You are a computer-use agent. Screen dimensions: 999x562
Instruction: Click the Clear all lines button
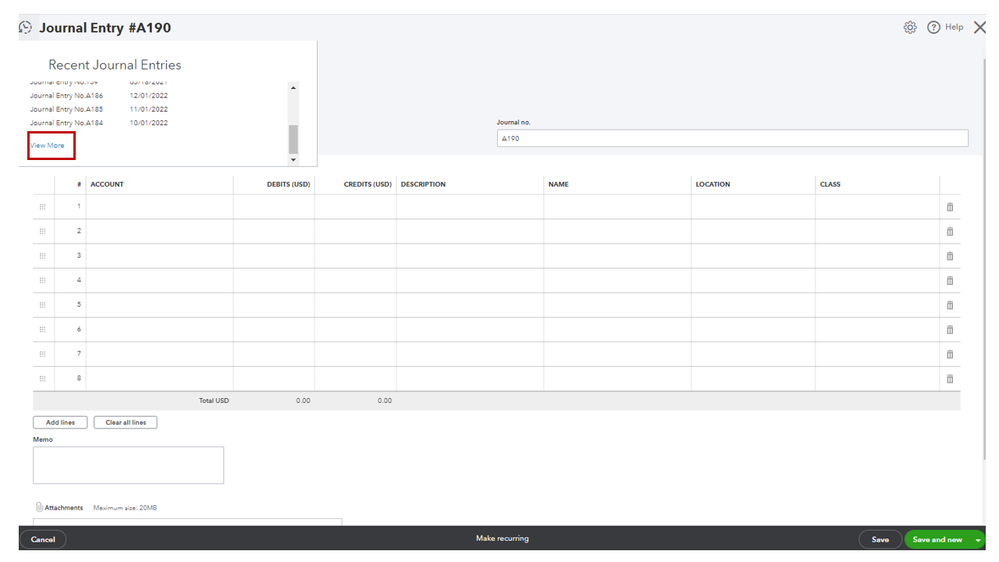pos(126,422)
